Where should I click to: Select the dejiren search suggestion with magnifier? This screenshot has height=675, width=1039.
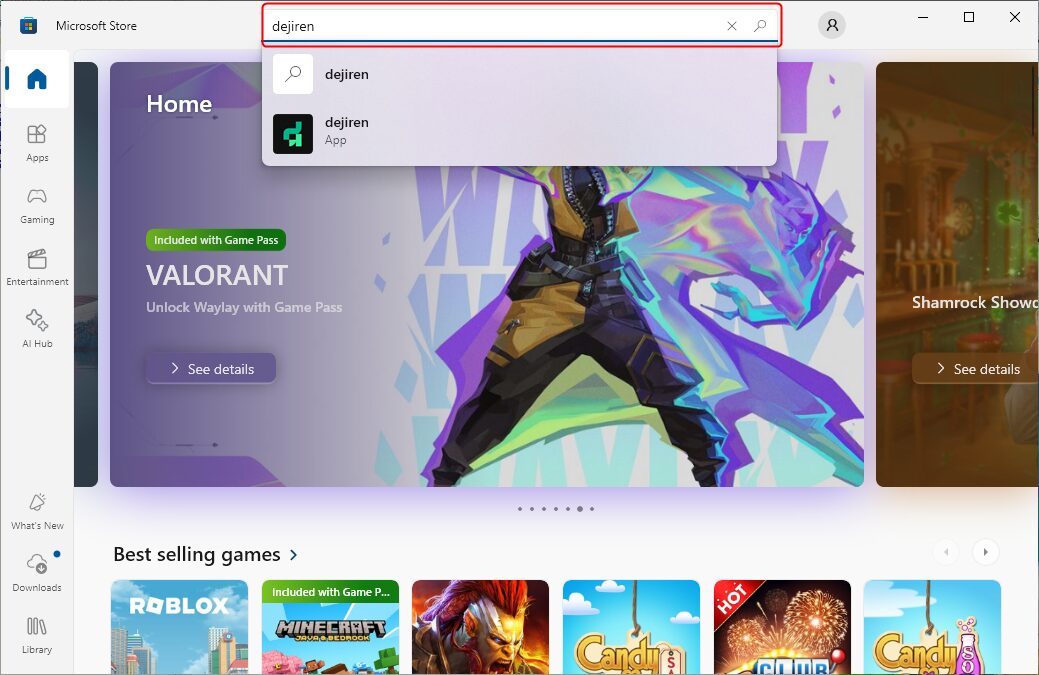[520, 74]
